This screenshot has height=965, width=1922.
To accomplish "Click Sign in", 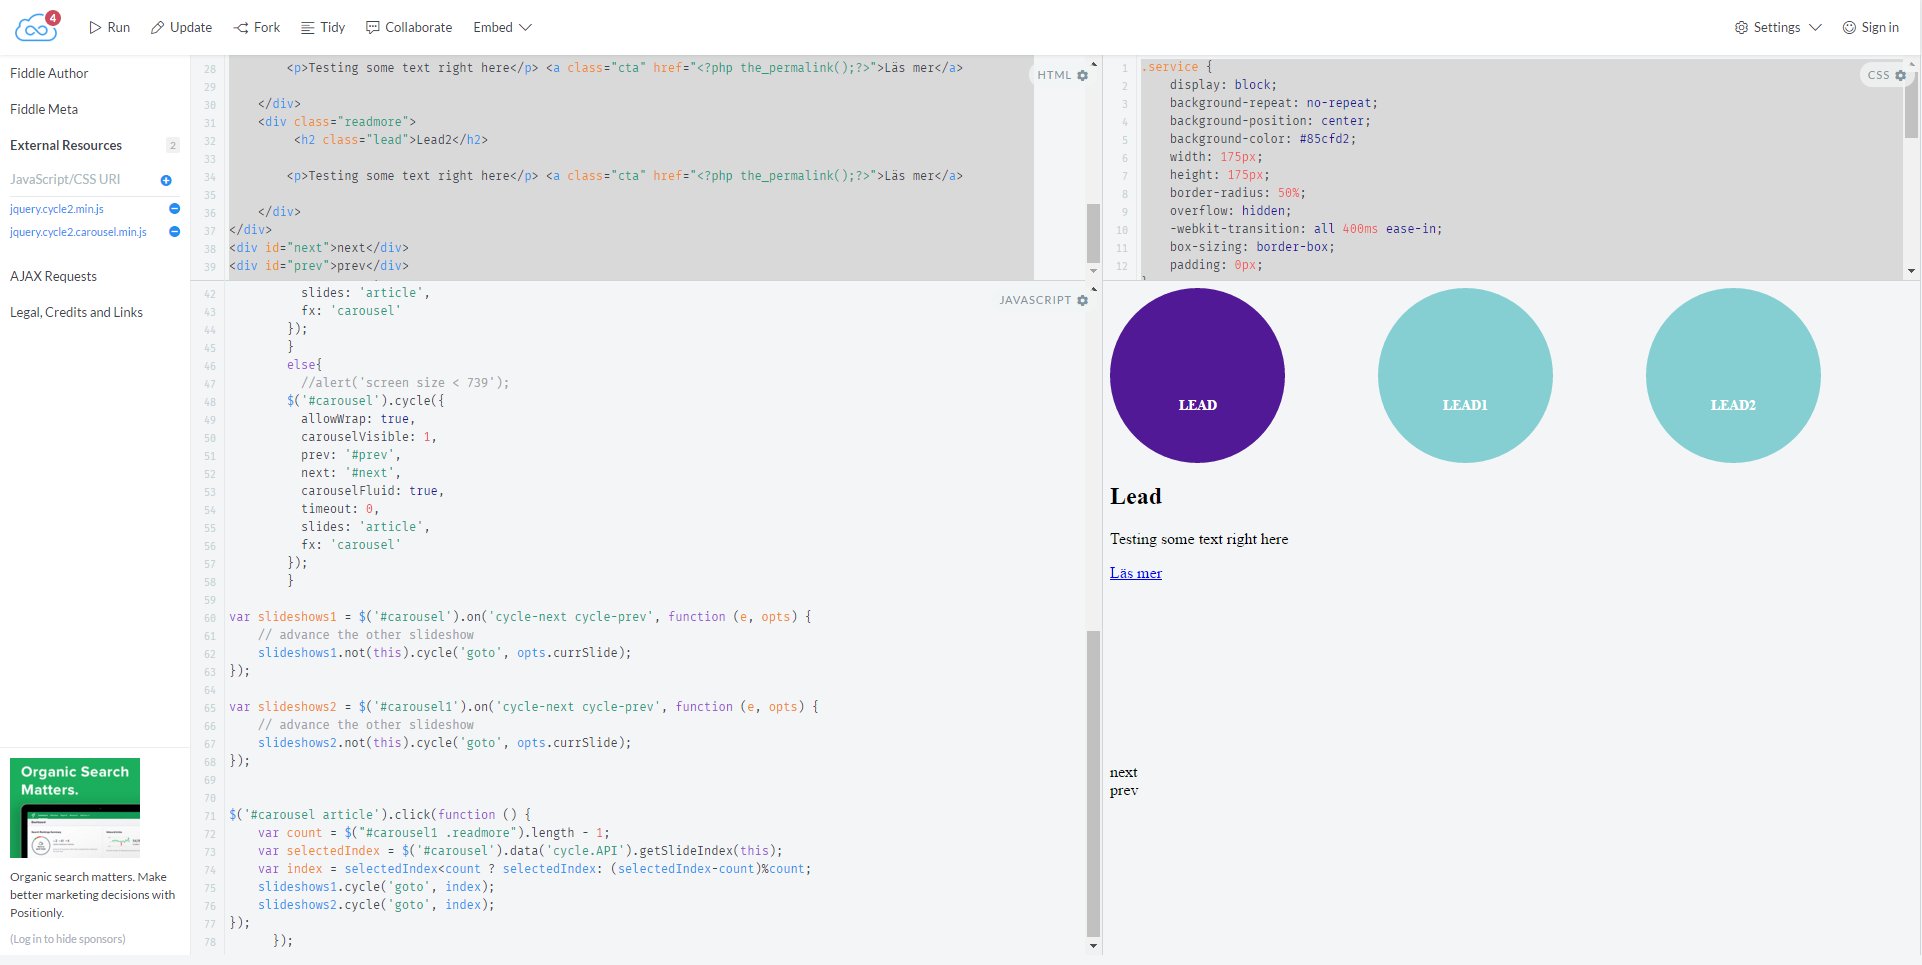I will point(1870,28).
